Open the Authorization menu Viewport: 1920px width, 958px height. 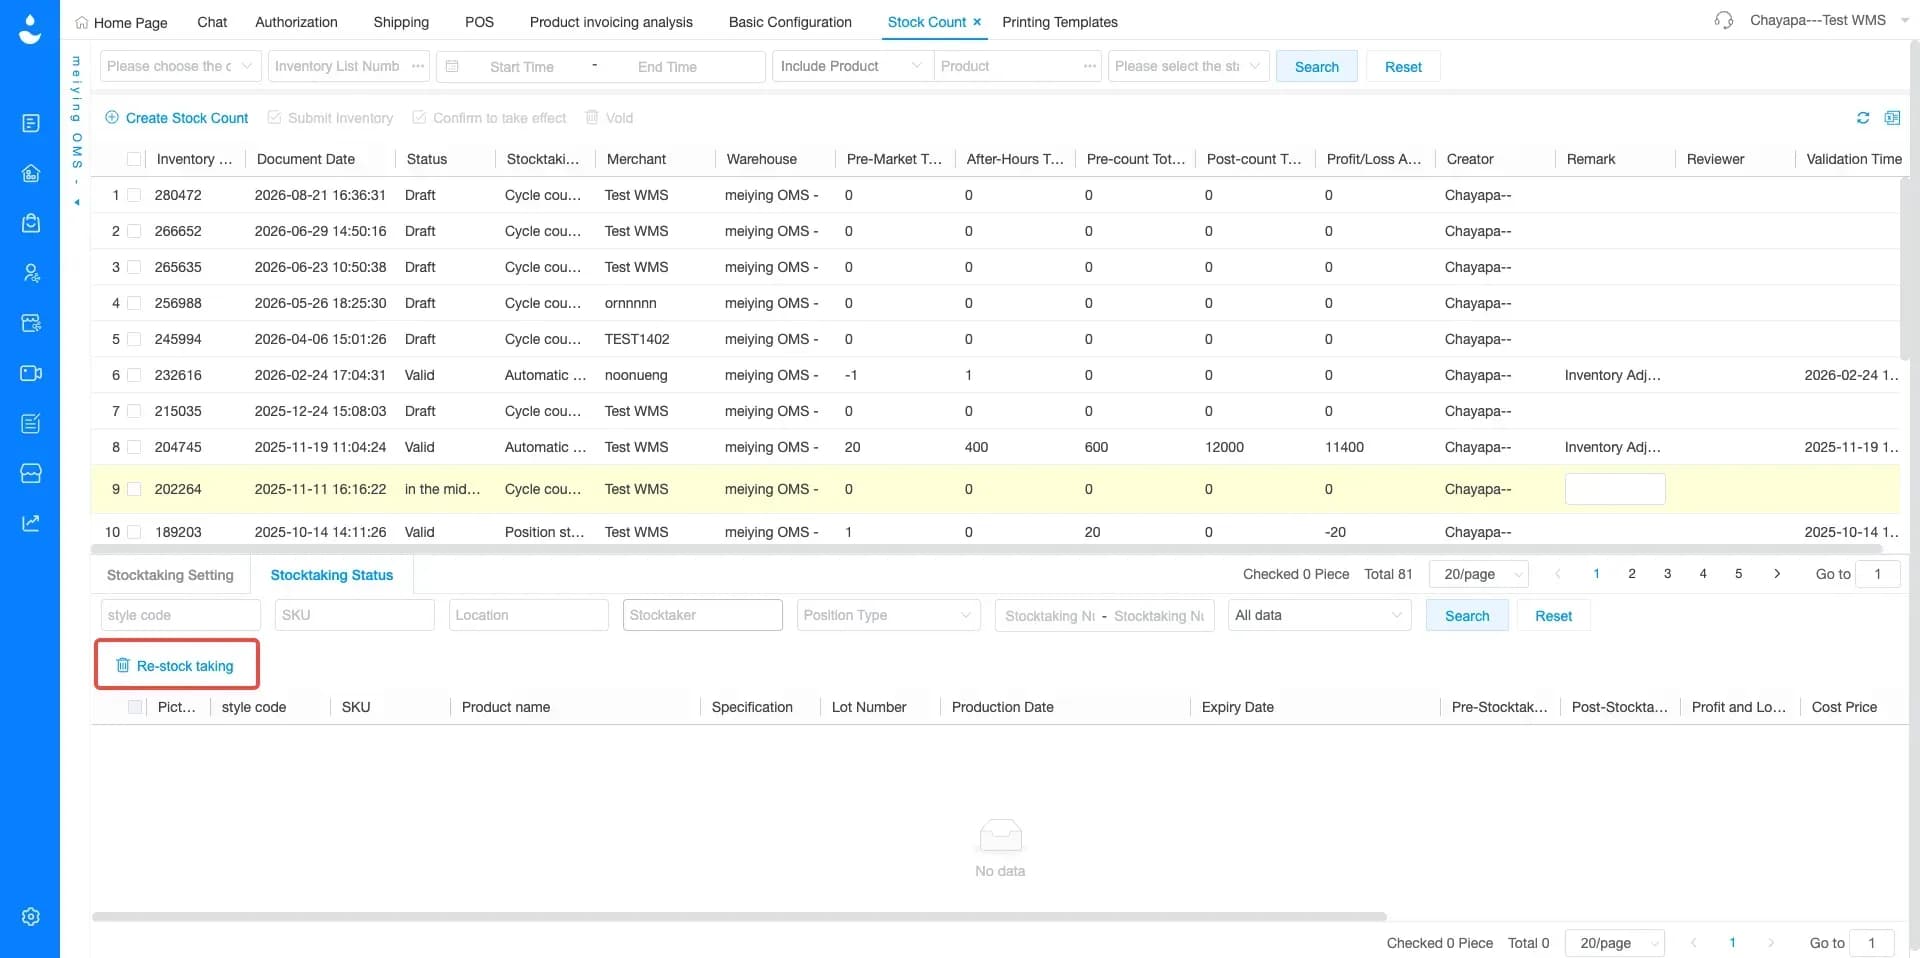tap(296, 22)
